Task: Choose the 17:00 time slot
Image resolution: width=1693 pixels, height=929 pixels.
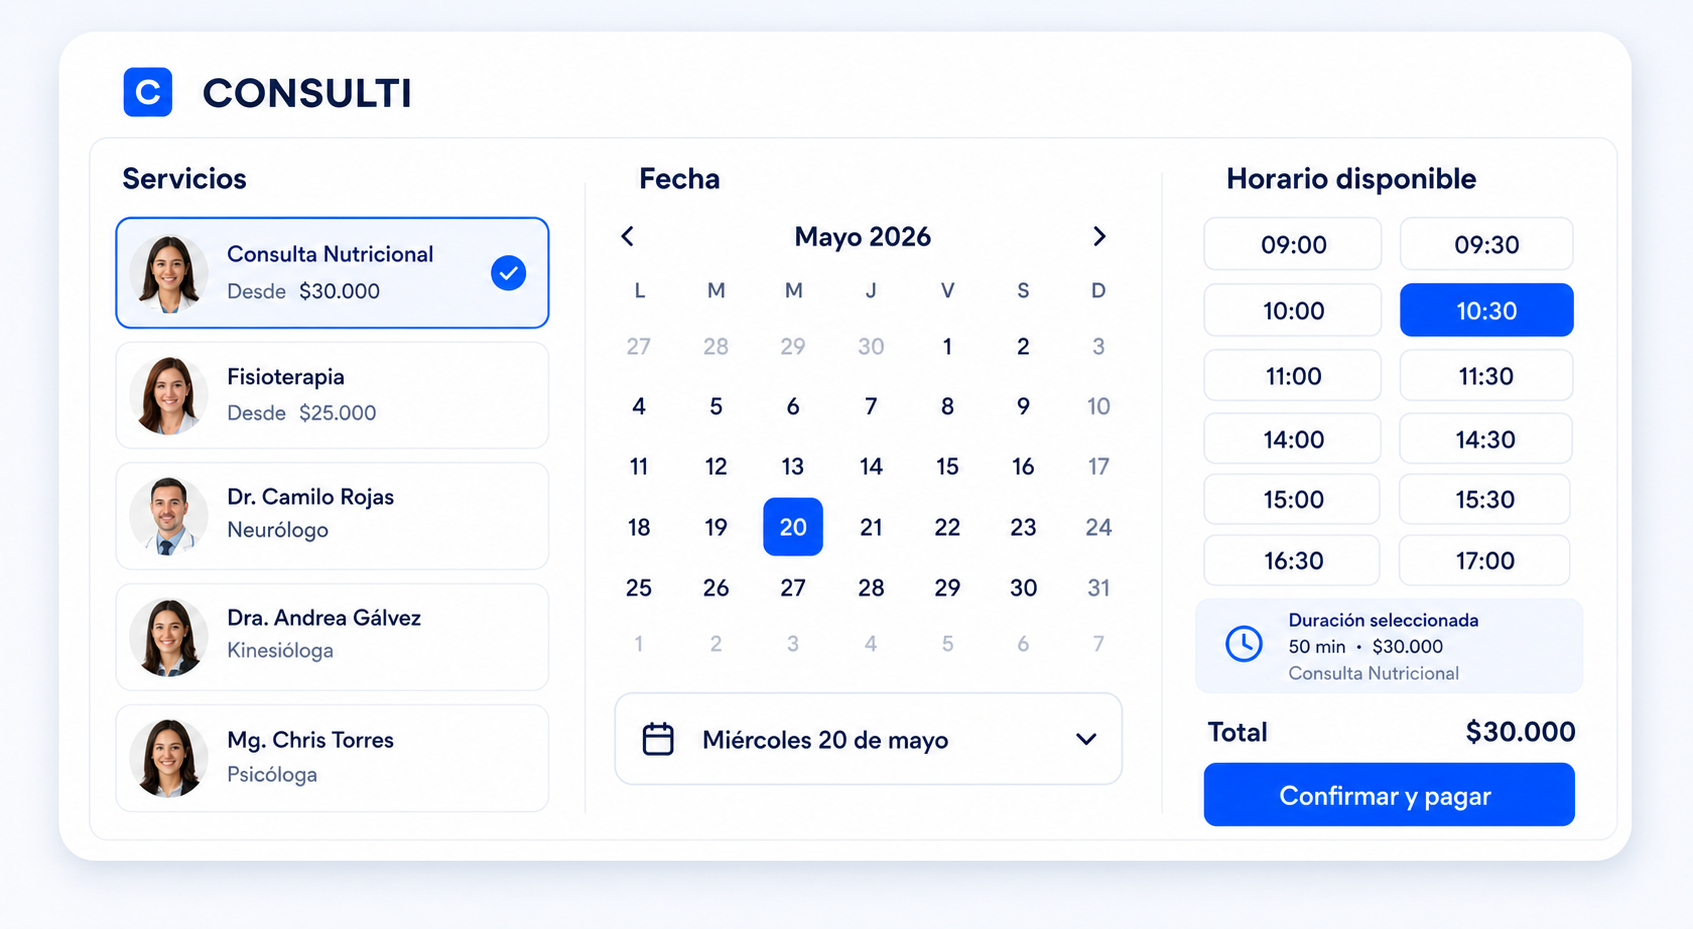Action: point(1485,560)
